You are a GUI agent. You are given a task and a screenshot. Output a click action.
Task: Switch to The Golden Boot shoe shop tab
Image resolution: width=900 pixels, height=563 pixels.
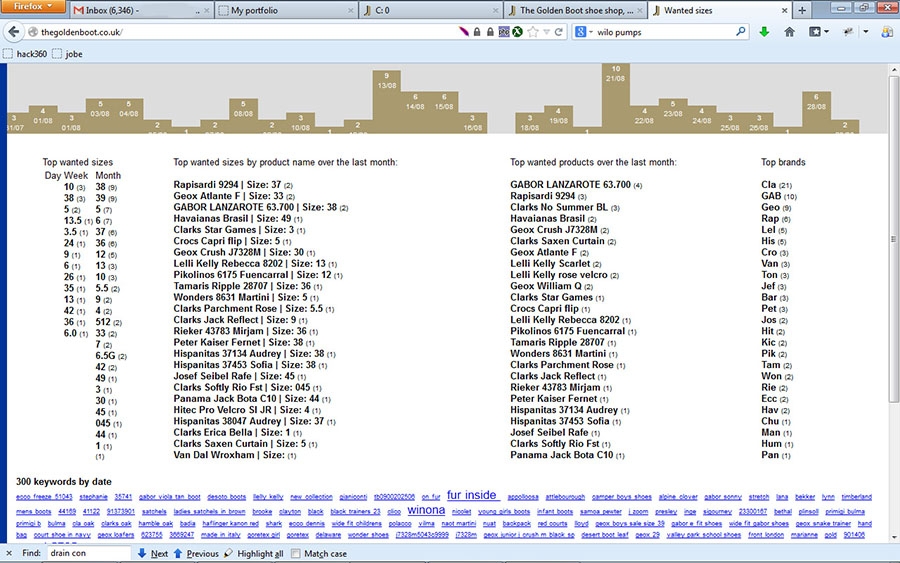coord(576,10)
